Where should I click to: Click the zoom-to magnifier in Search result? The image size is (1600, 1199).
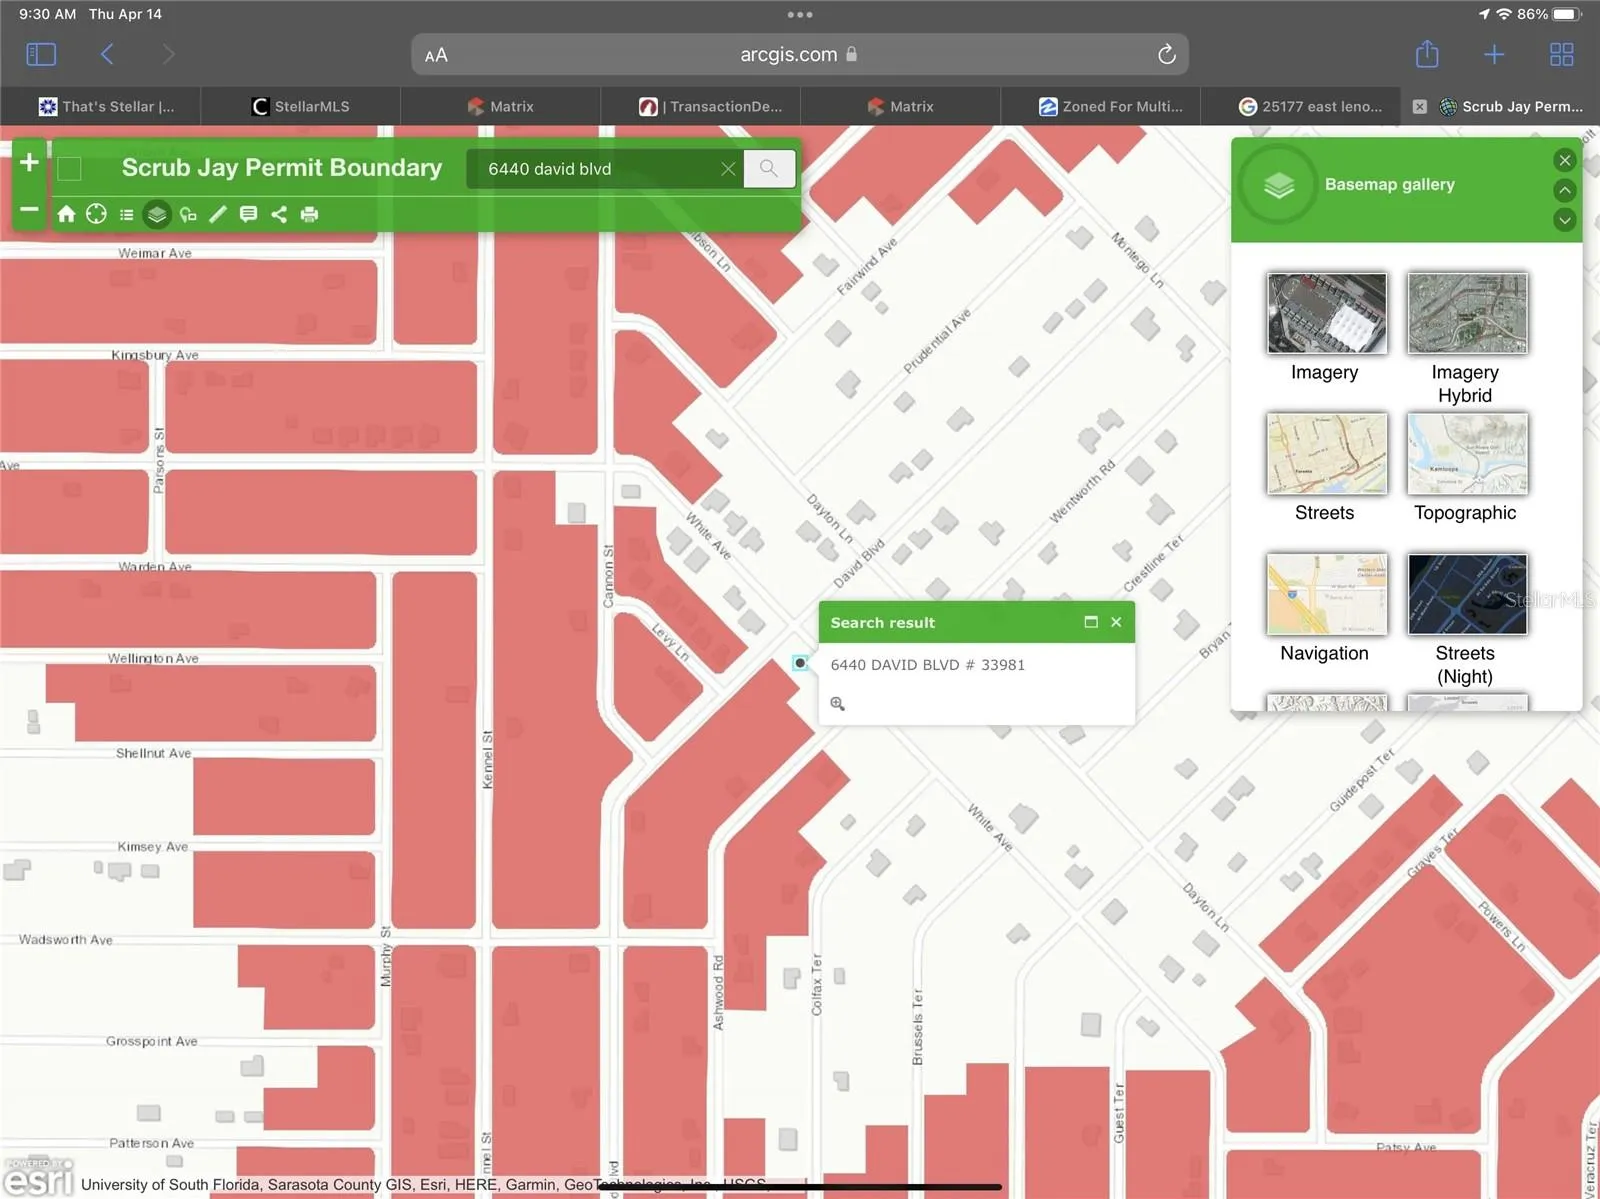[838, 704]
